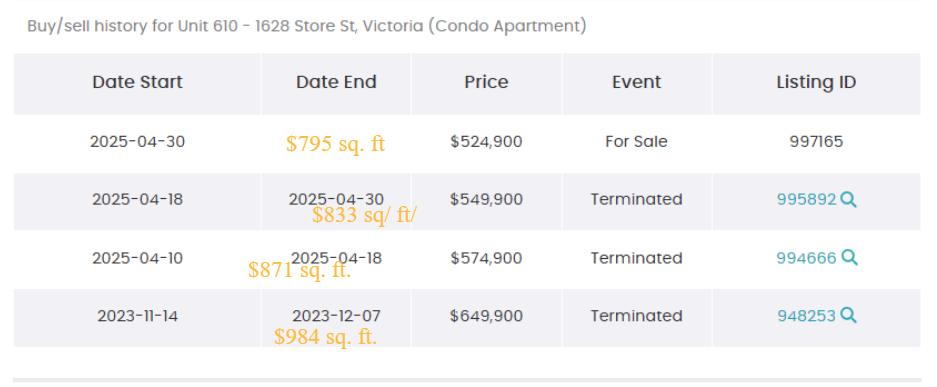Click magnifier icon beside listing 948253

click(848, 315)
